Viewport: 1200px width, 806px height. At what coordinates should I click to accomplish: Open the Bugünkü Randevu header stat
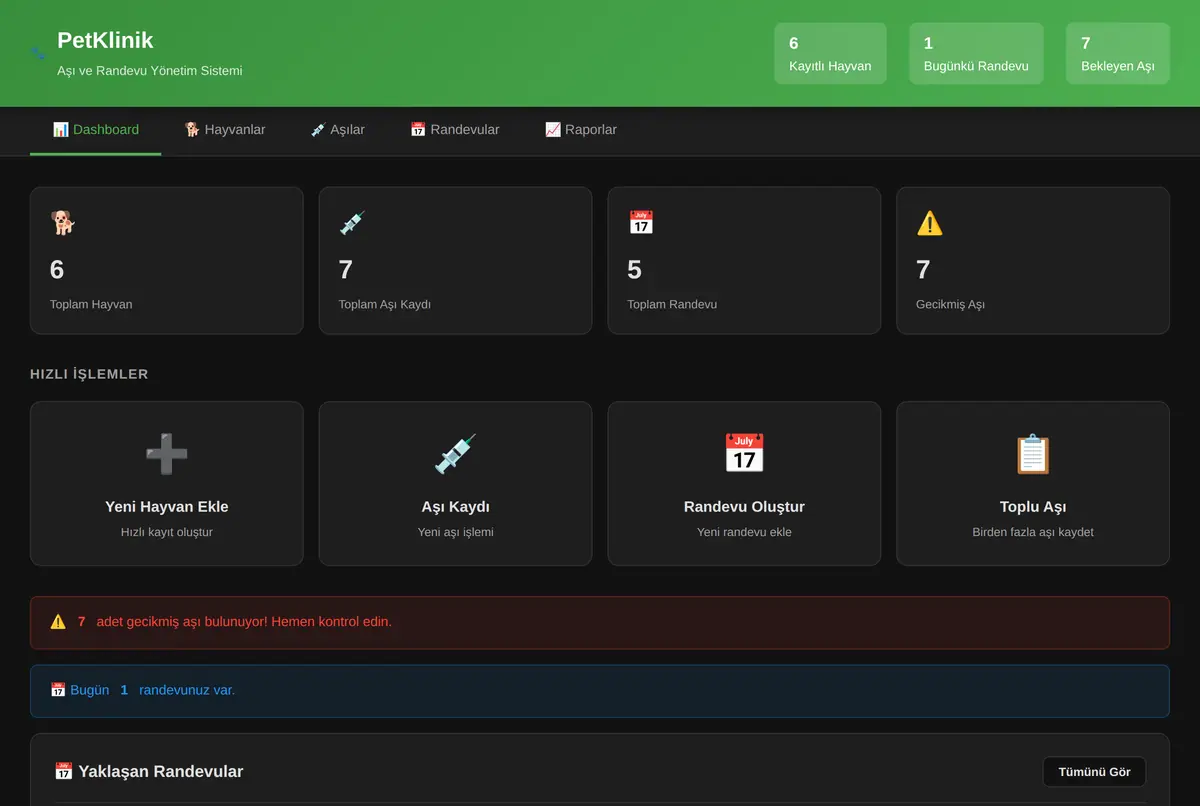976,54
